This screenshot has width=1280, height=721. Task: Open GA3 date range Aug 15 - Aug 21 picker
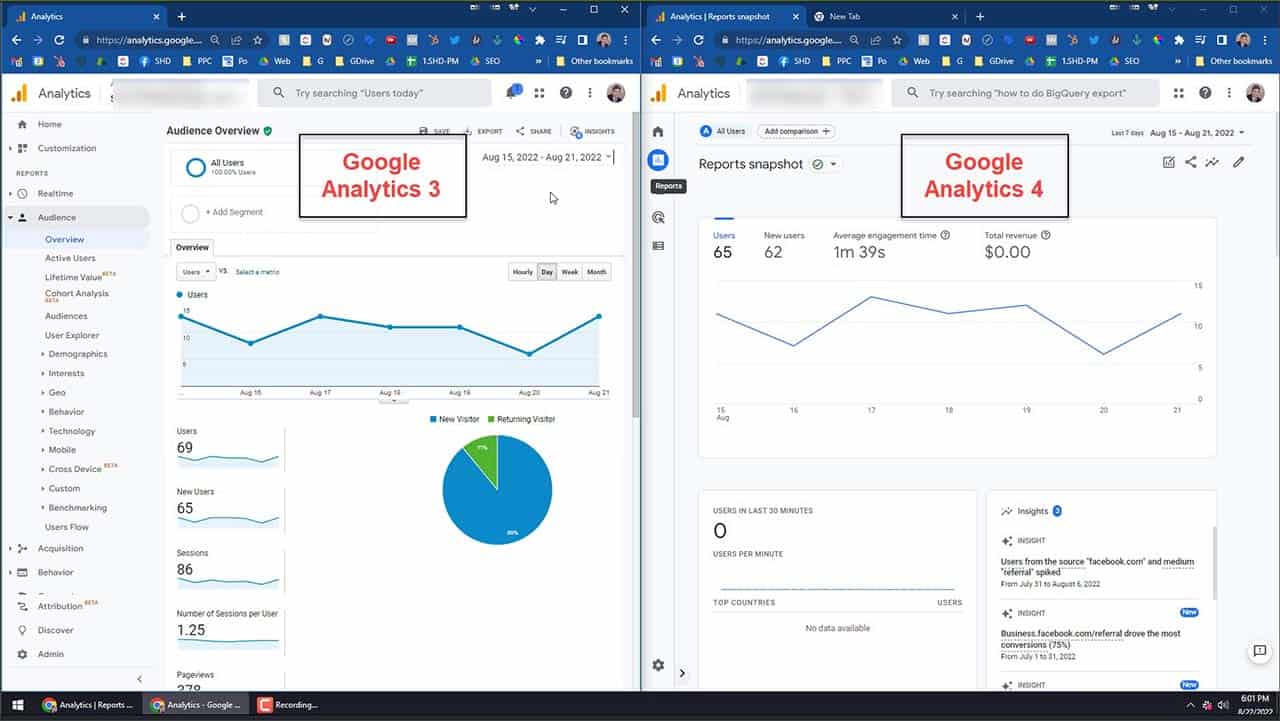click(546, 157)
